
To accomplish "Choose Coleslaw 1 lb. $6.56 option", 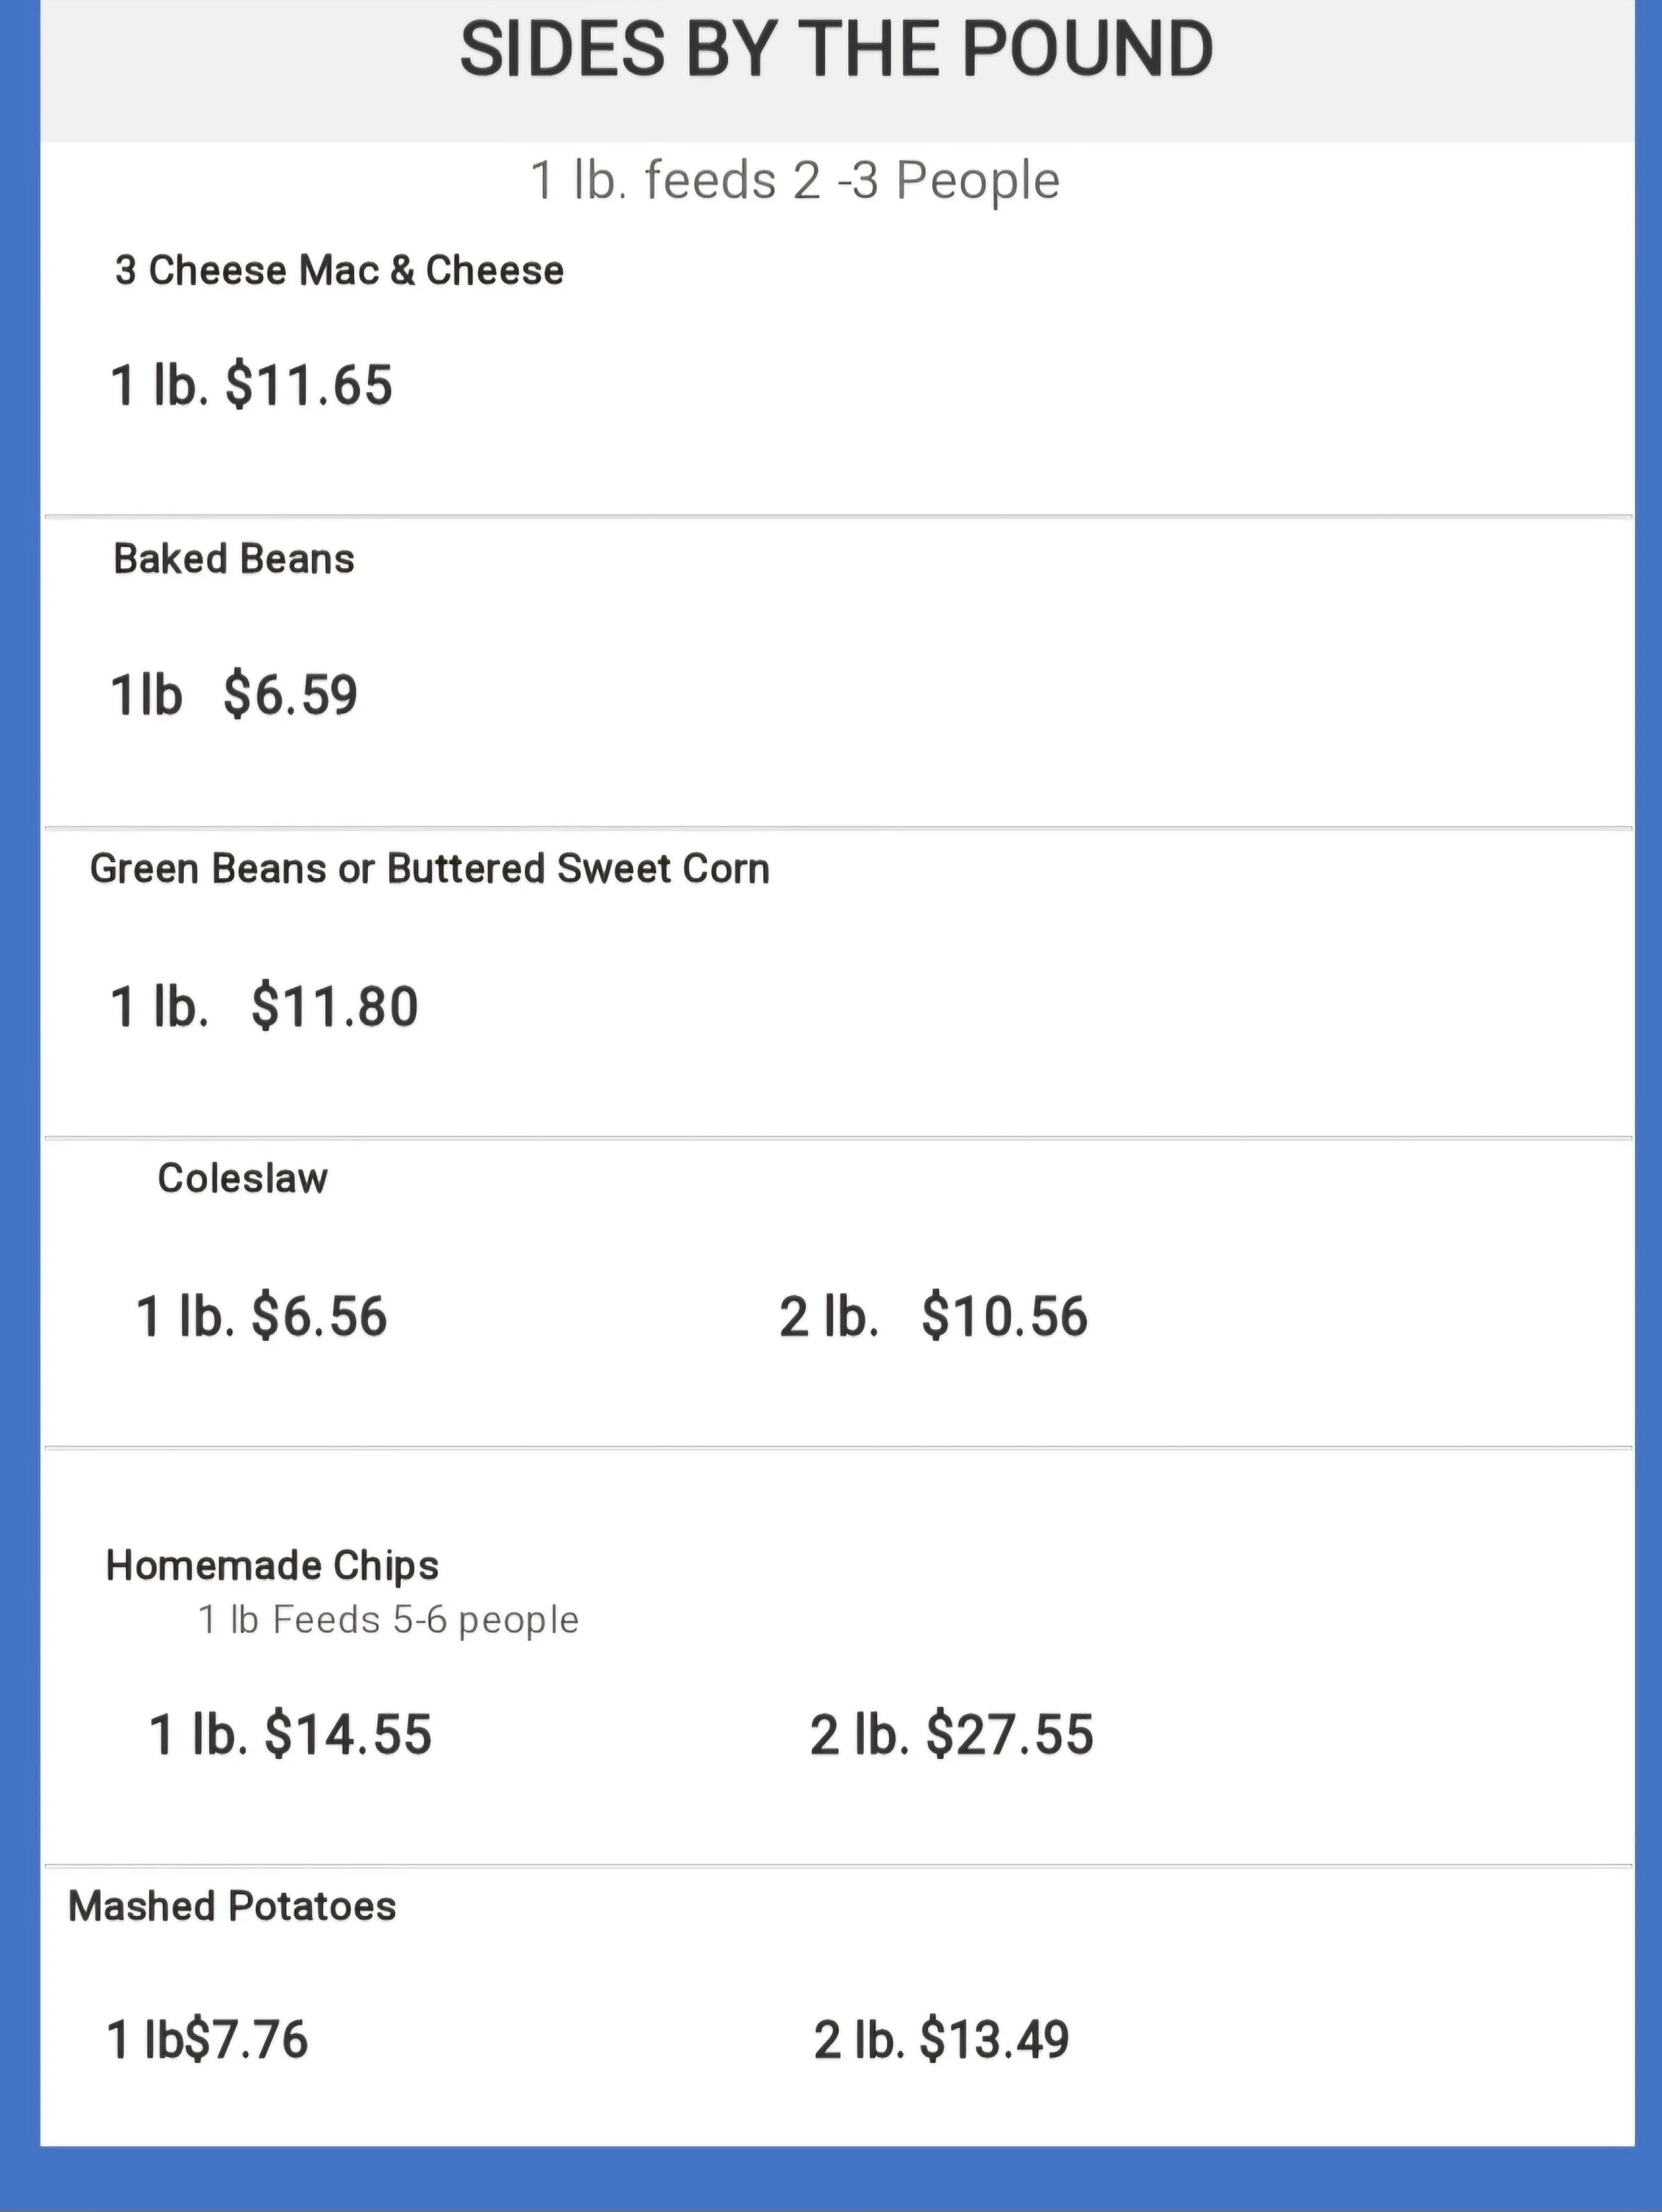I will click(x=261, y=1316).
